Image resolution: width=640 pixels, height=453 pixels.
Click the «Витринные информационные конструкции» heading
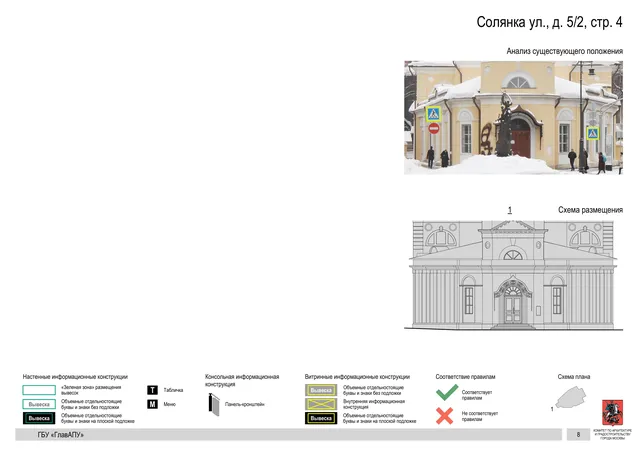coord(357,377)
